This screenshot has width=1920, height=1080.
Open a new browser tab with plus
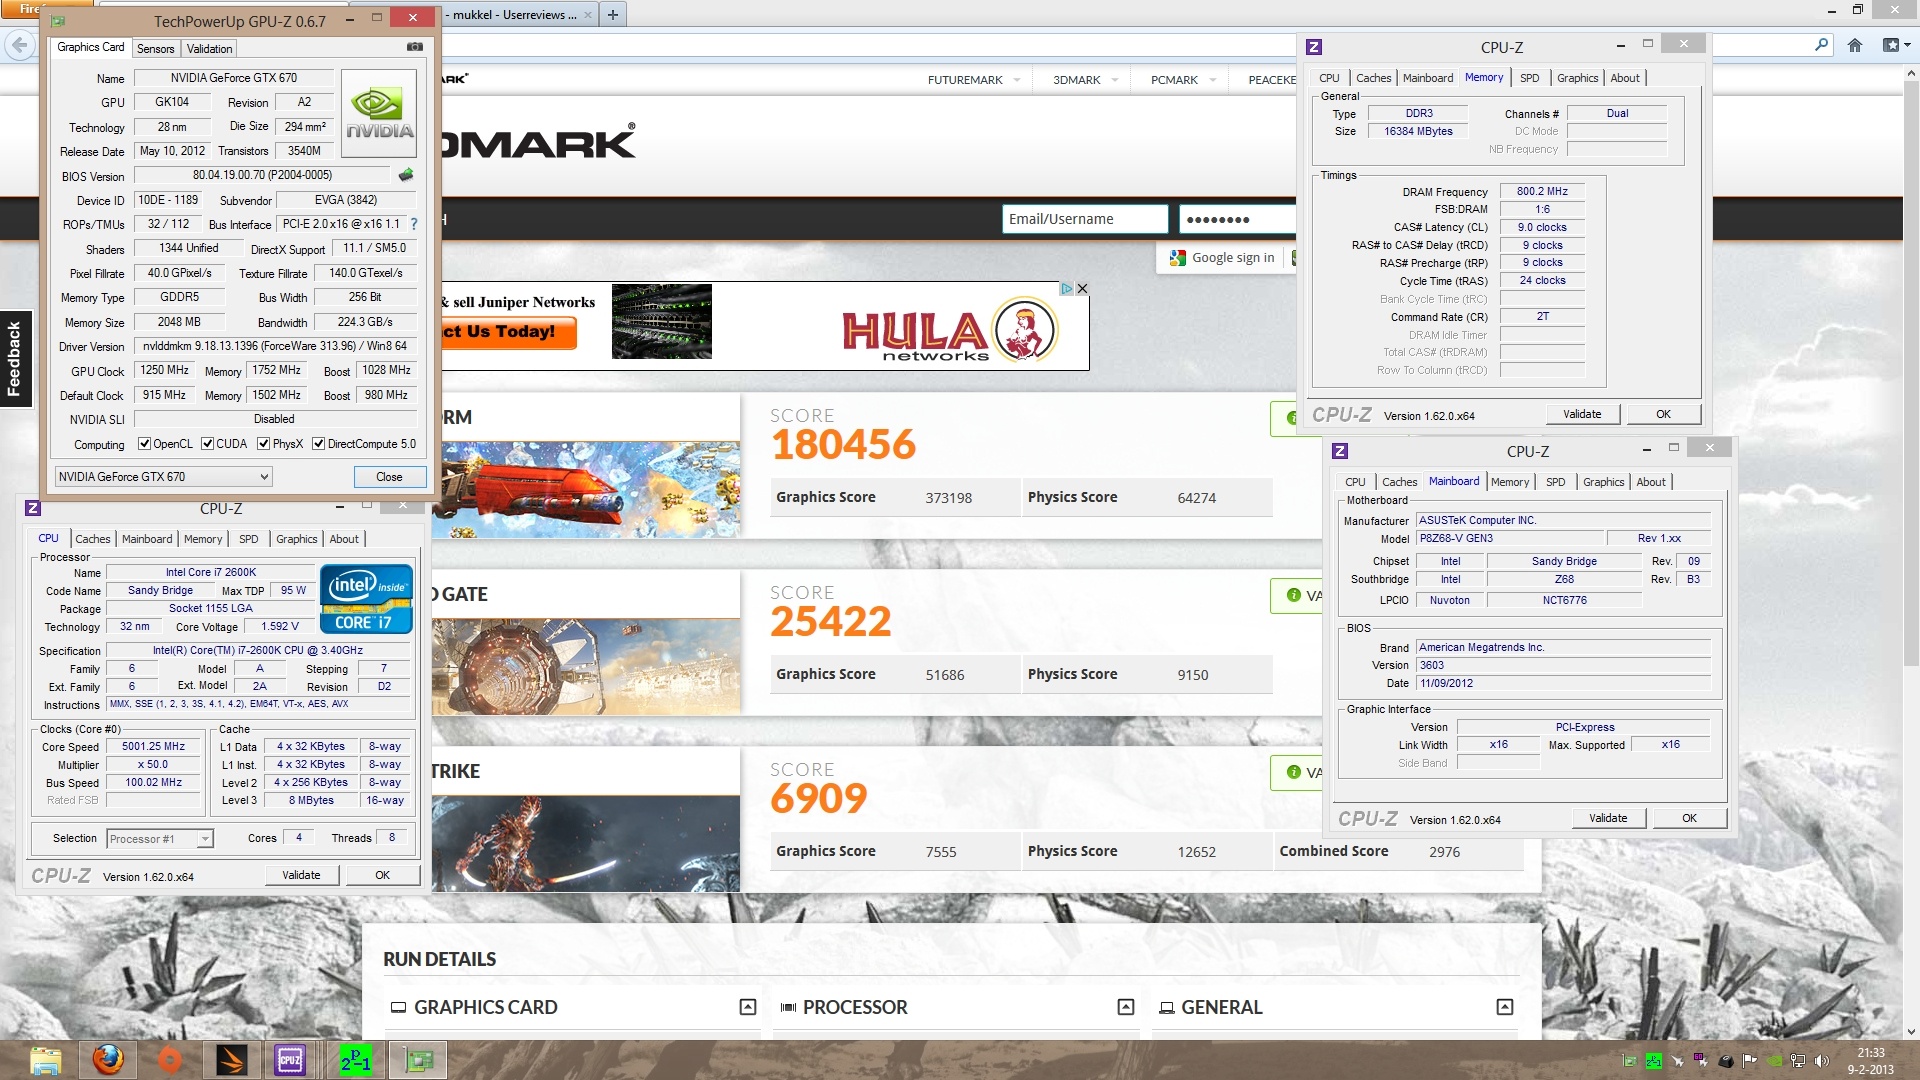[613, 14]
